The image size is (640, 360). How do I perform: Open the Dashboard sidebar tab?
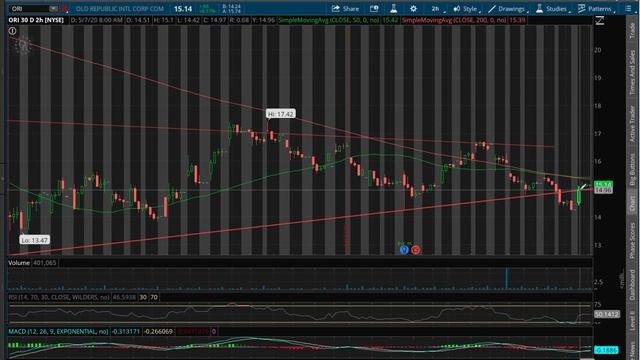(x=633, y=285)
